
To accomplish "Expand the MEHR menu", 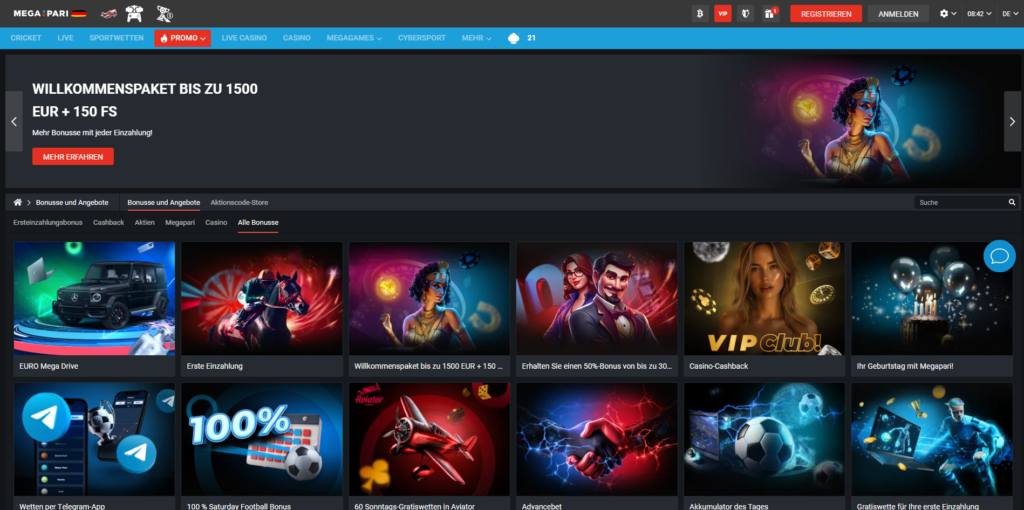I will 476,39.
